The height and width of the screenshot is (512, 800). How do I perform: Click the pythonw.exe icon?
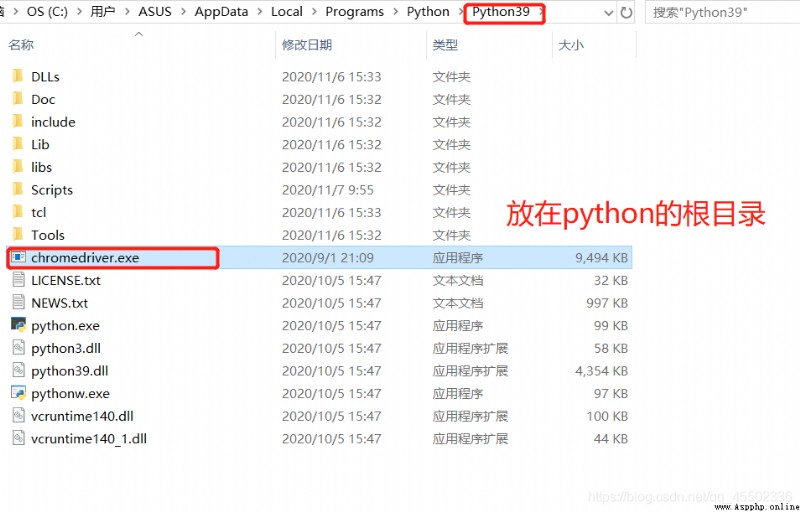point(18,393)
